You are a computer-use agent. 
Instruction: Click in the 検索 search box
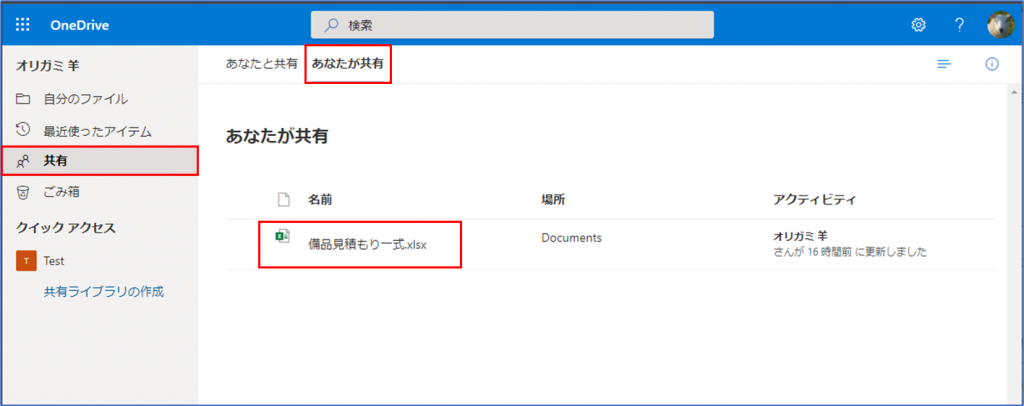tap(512, 24)
